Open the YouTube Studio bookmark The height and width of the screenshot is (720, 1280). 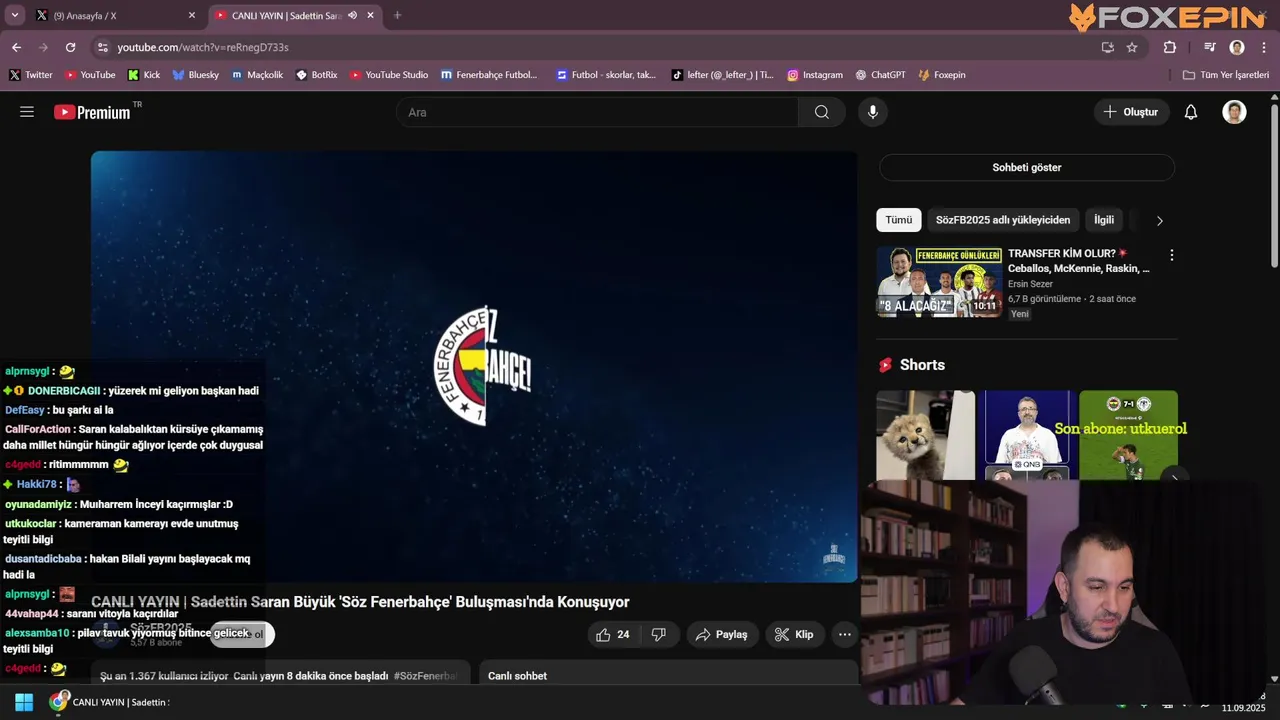(x=389, y=75)
